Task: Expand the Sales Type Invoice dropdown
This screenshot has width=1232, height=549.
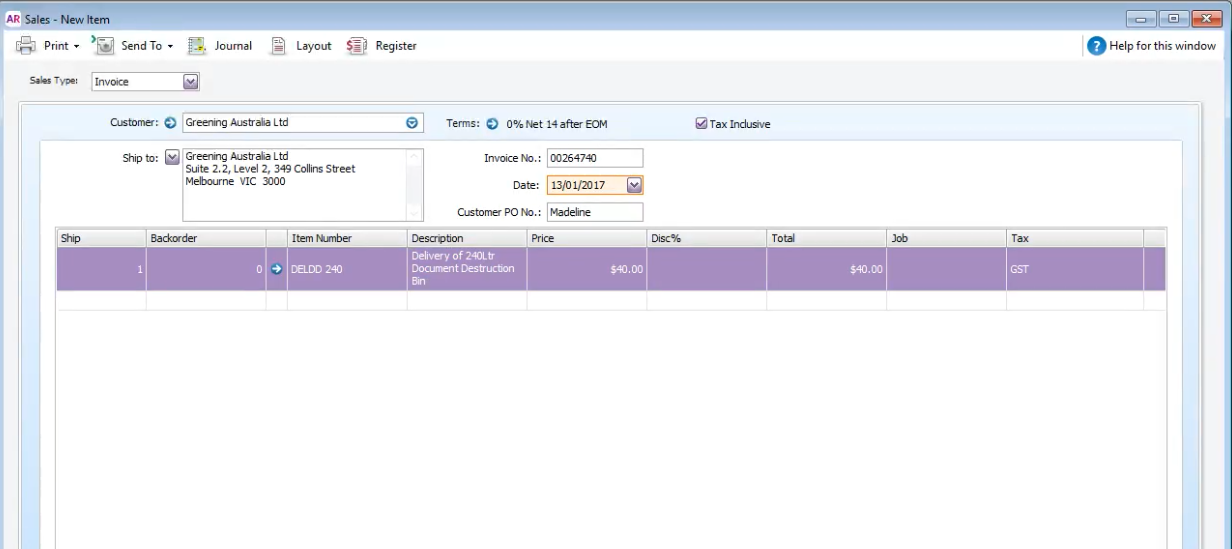Action: (x=191, y=82)
